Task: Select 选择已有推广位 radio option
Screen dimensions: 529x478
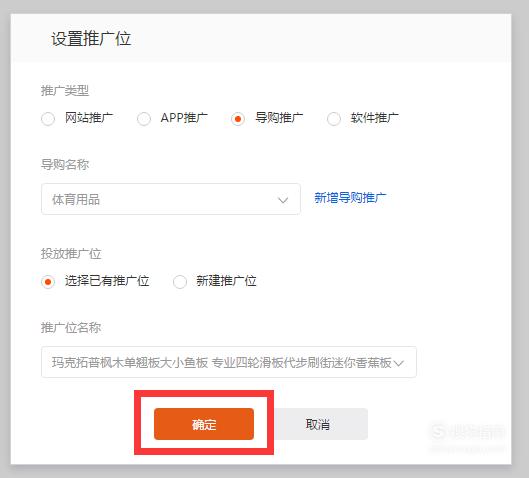Action: 48,282
